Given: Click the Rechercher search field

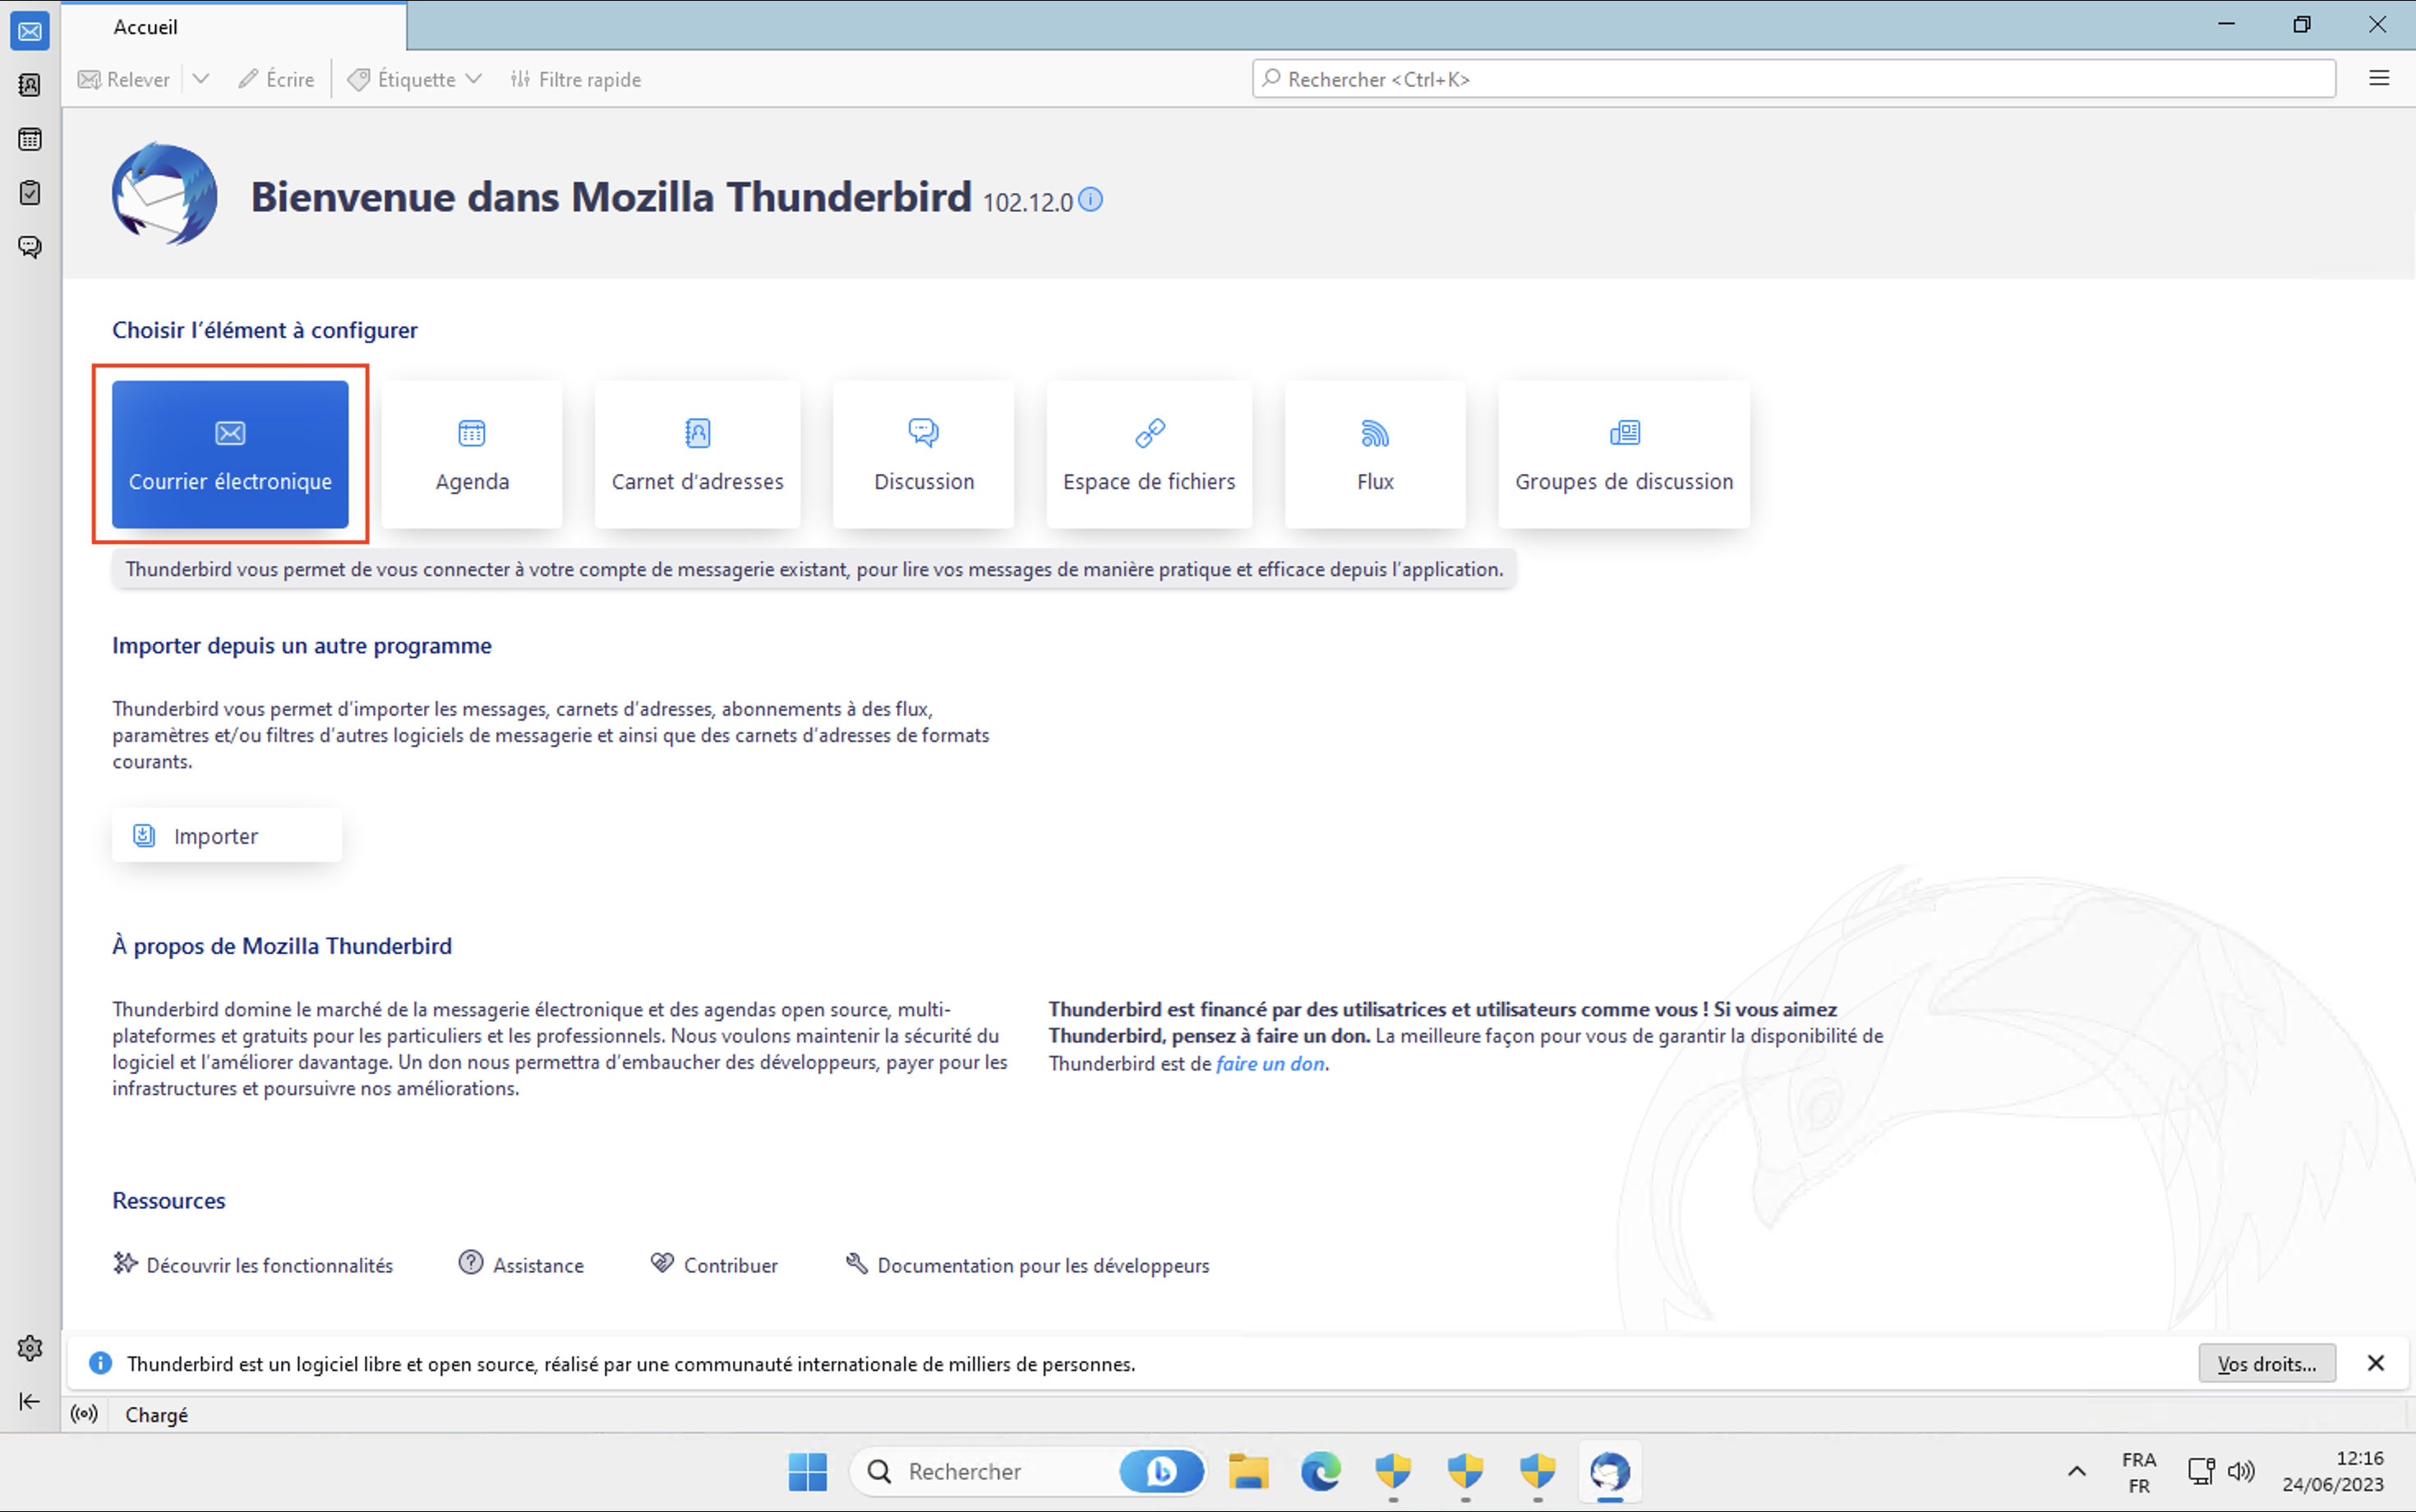Looking at the screenshot, I should pyautogui.click(x=1794, y=79).
